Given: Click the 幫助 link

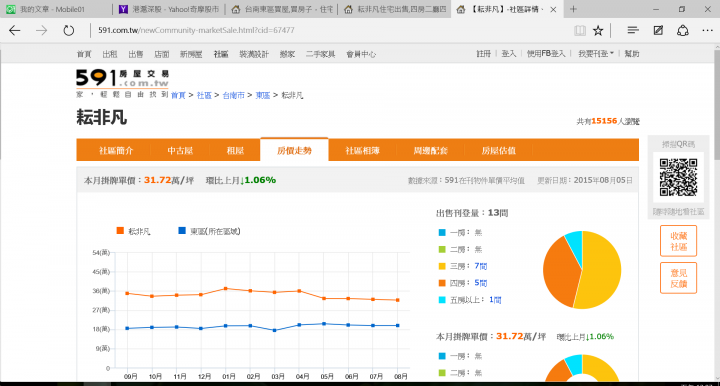Looking at the screenshot, I should tap(632, 54).
